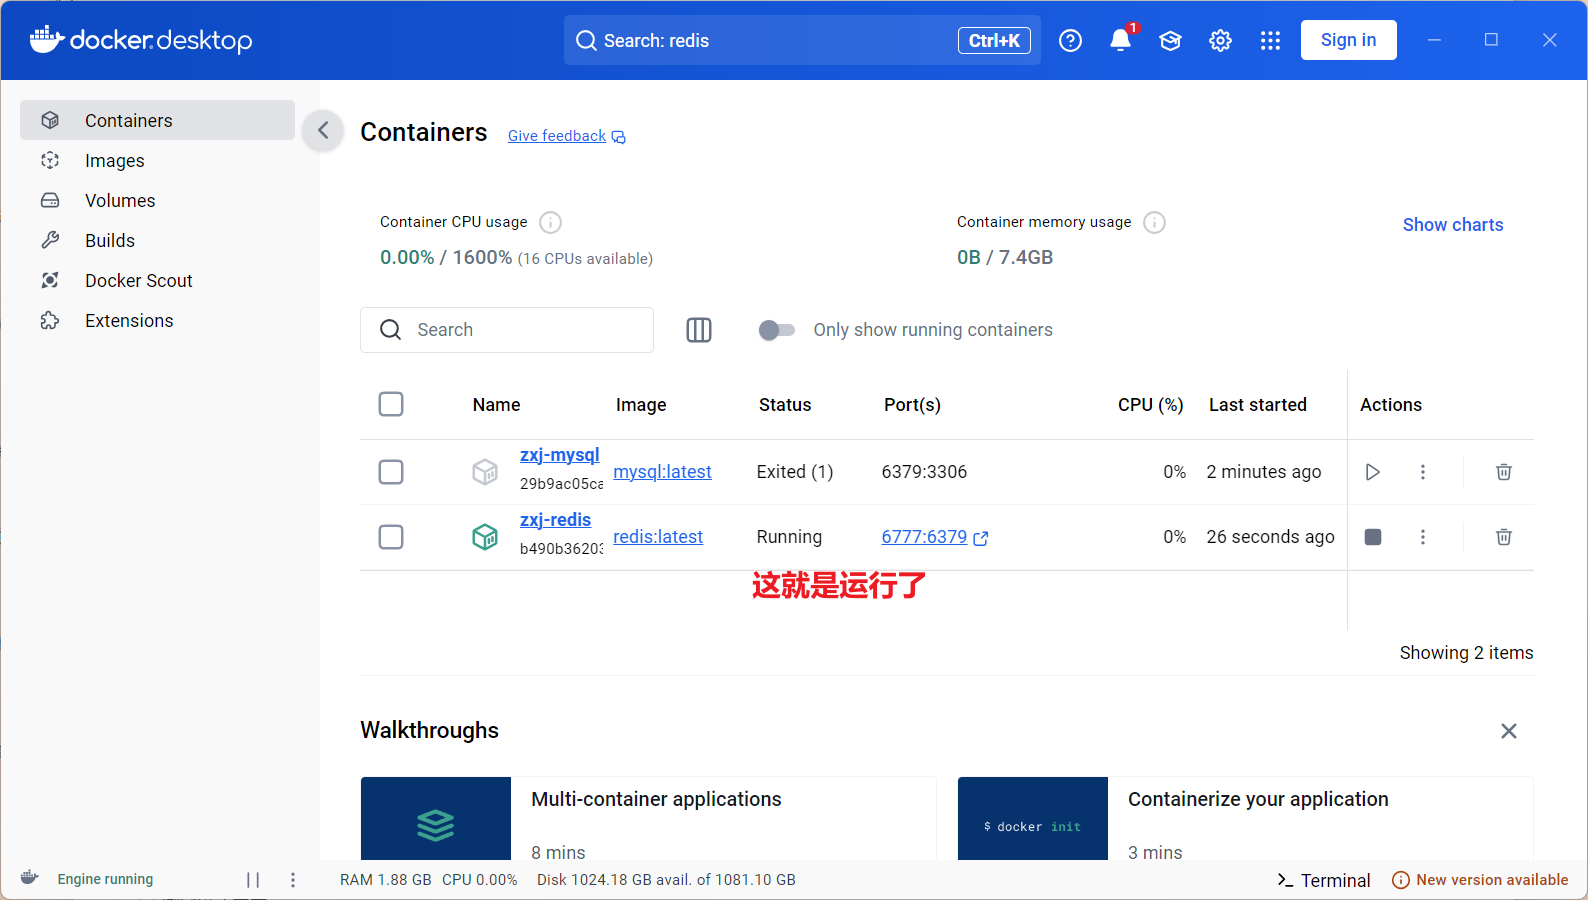This screenshot has height=900, width=1588.
Task: Collapse the sidebar with the chevron button
Action: click(323, 130)
